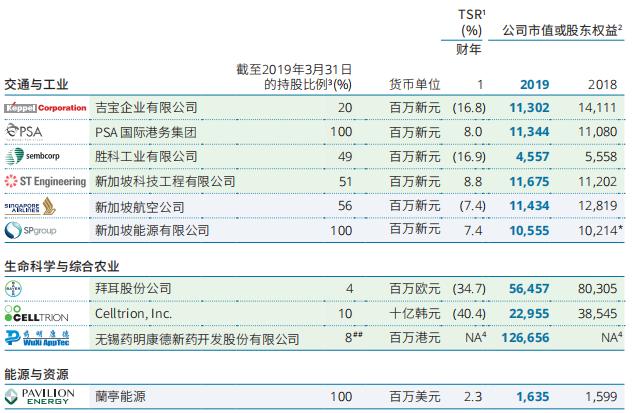Click the company name 无锡药明康德新药开发股份有限公司
This screenshot has height=413, width=634.
pos(197,339)
